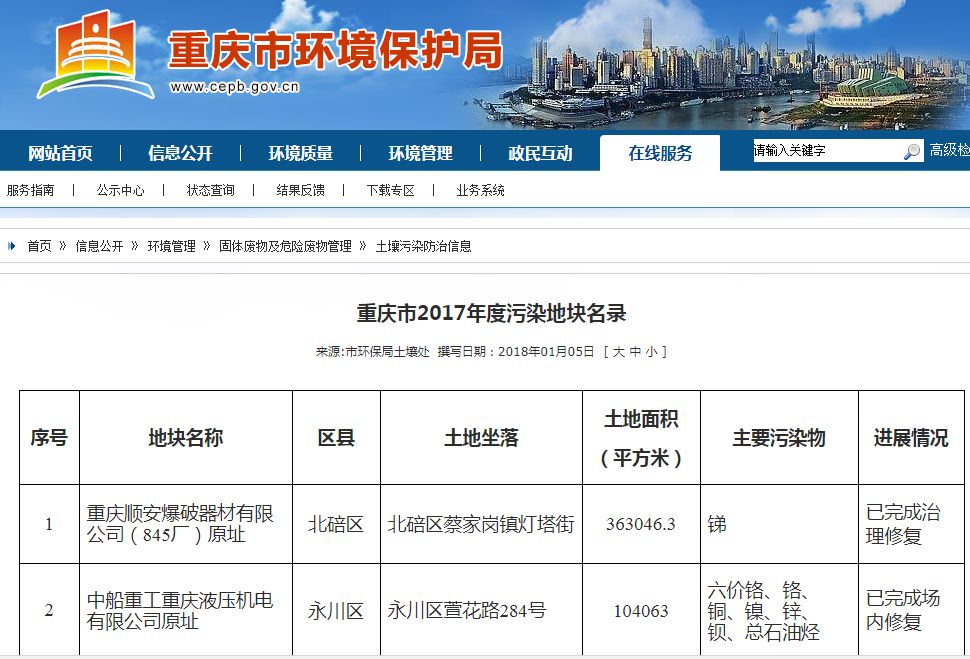Open the 下载专区 submenu link
This screenshot has height=659, width=970.
(390, 190)
